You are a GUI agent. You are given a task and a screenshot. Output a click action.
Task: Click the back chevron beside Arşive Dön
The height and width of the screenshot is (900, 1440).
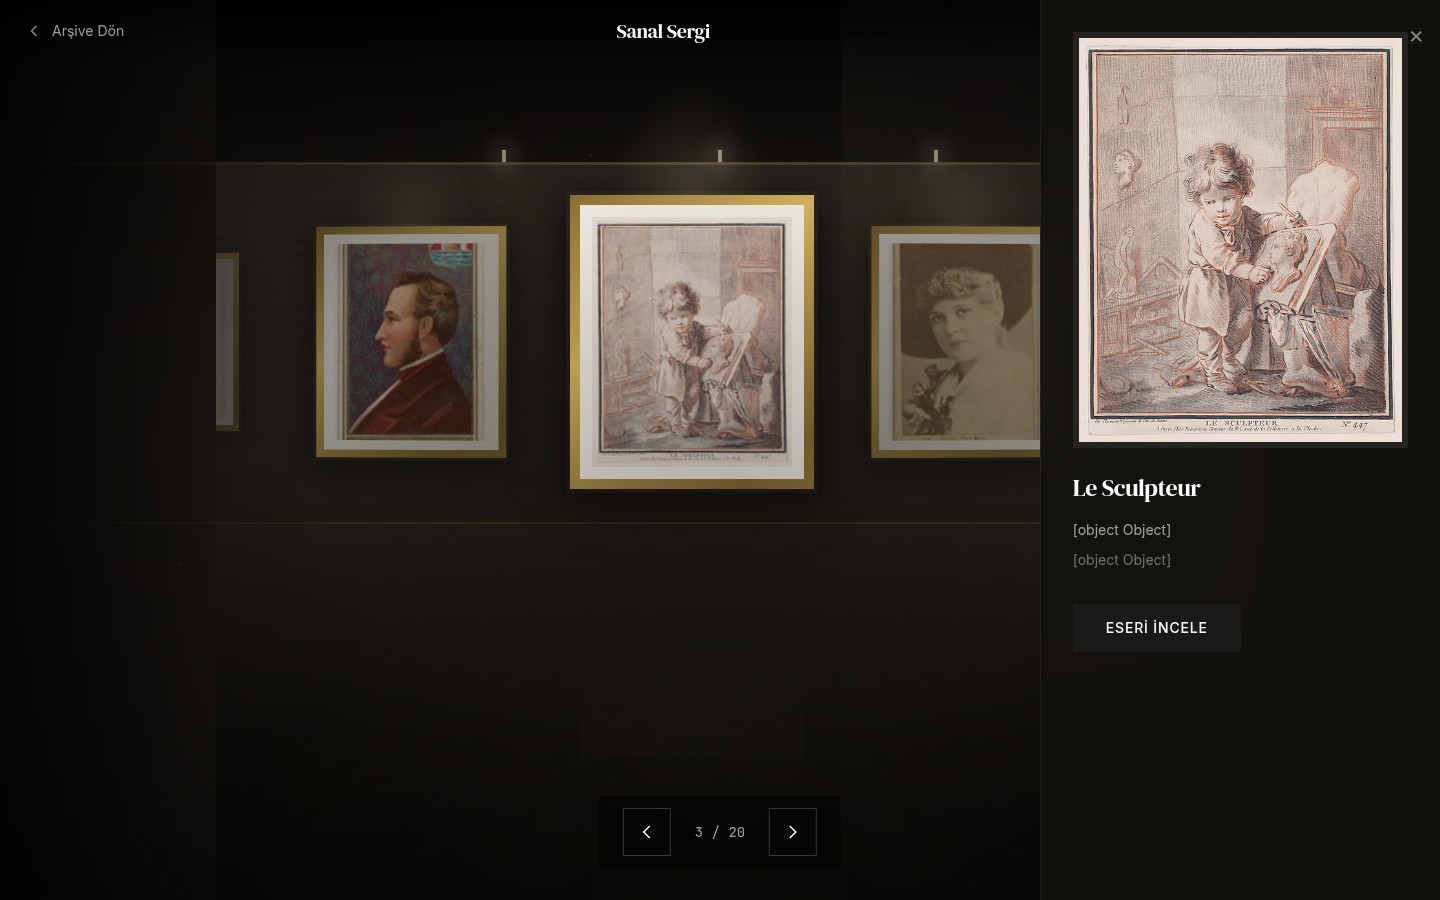(x=34, y=31)
